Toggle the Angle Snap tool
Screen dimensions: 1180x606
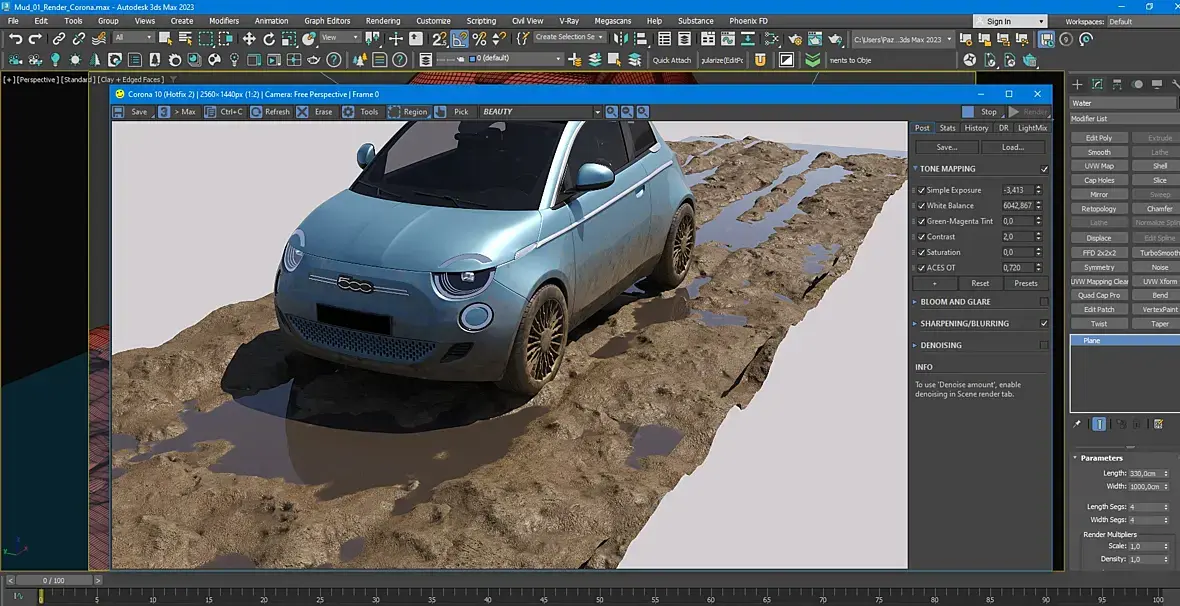point(459,39)
